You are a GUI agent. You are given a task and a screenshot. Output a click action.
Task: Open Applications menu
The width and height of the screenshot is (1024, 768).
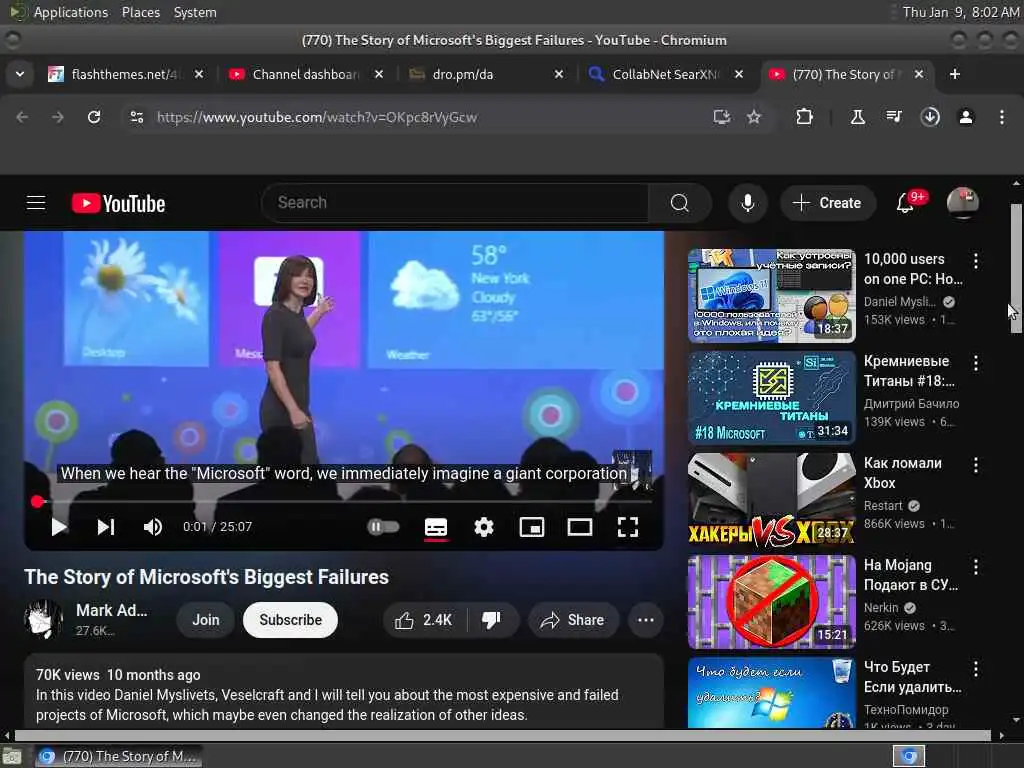click(71, 12)
